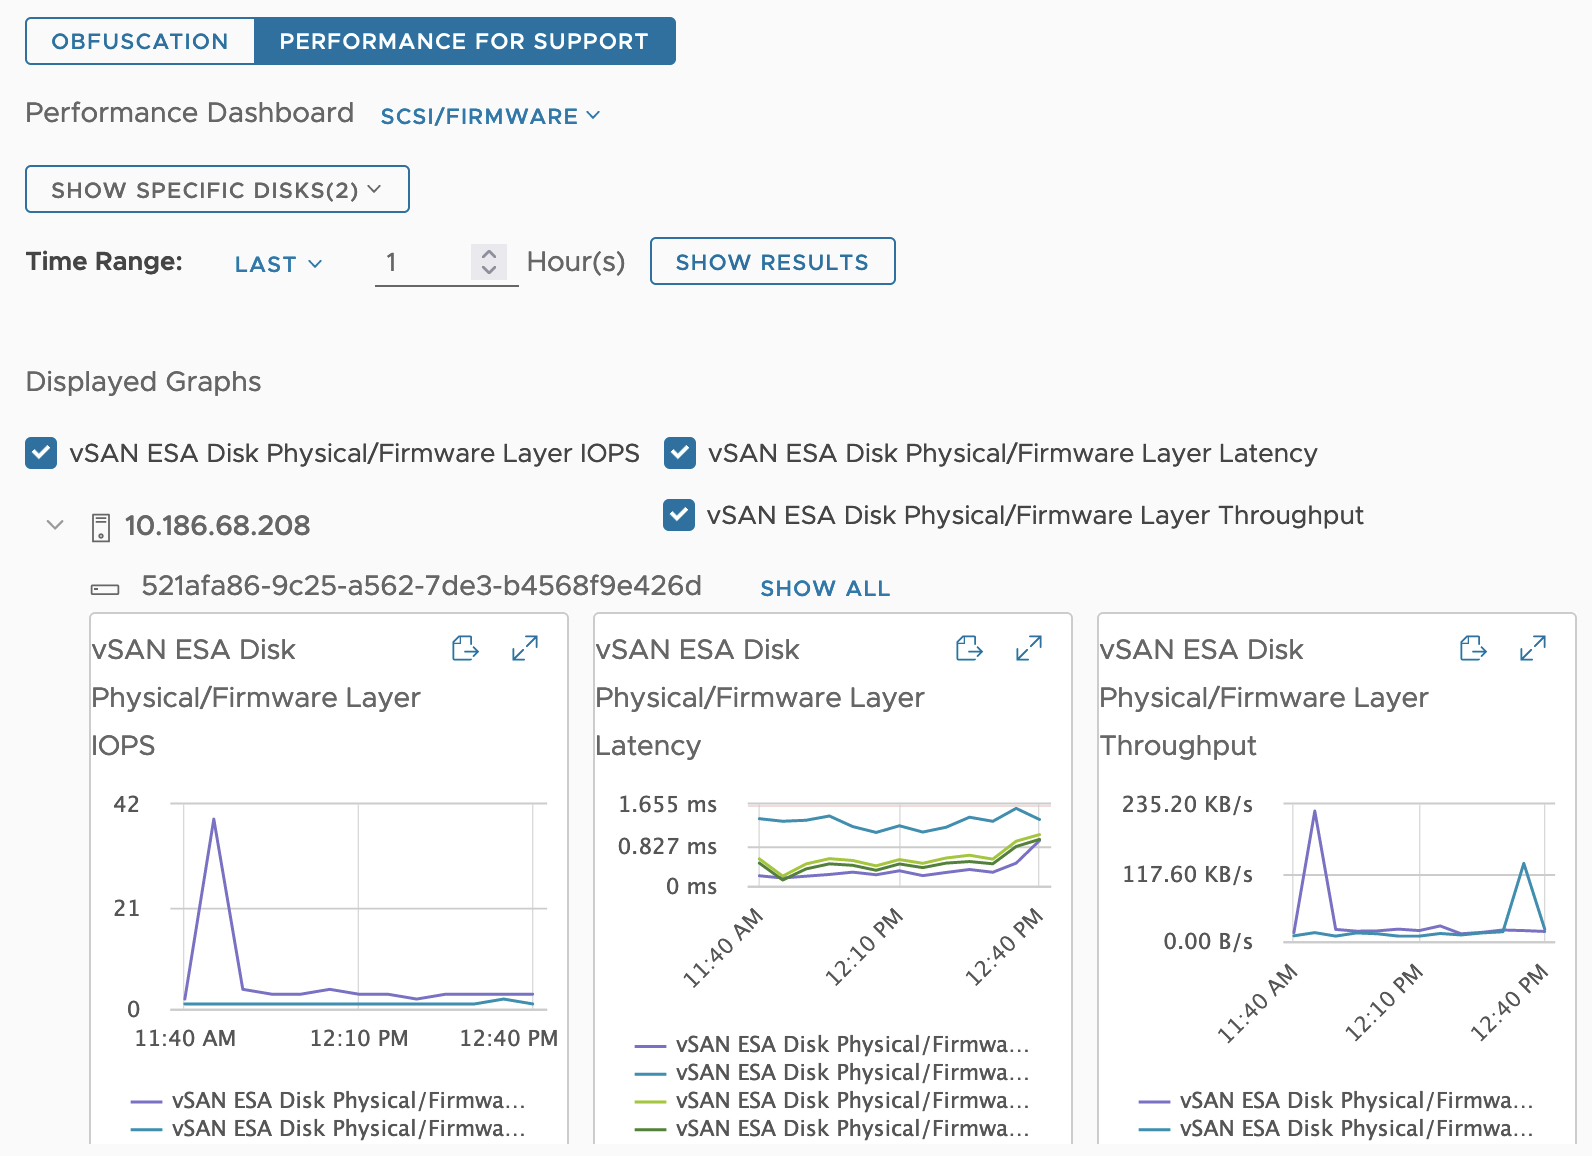
Task: Export the IOPS graph data
Action: [x=465, y=649]
